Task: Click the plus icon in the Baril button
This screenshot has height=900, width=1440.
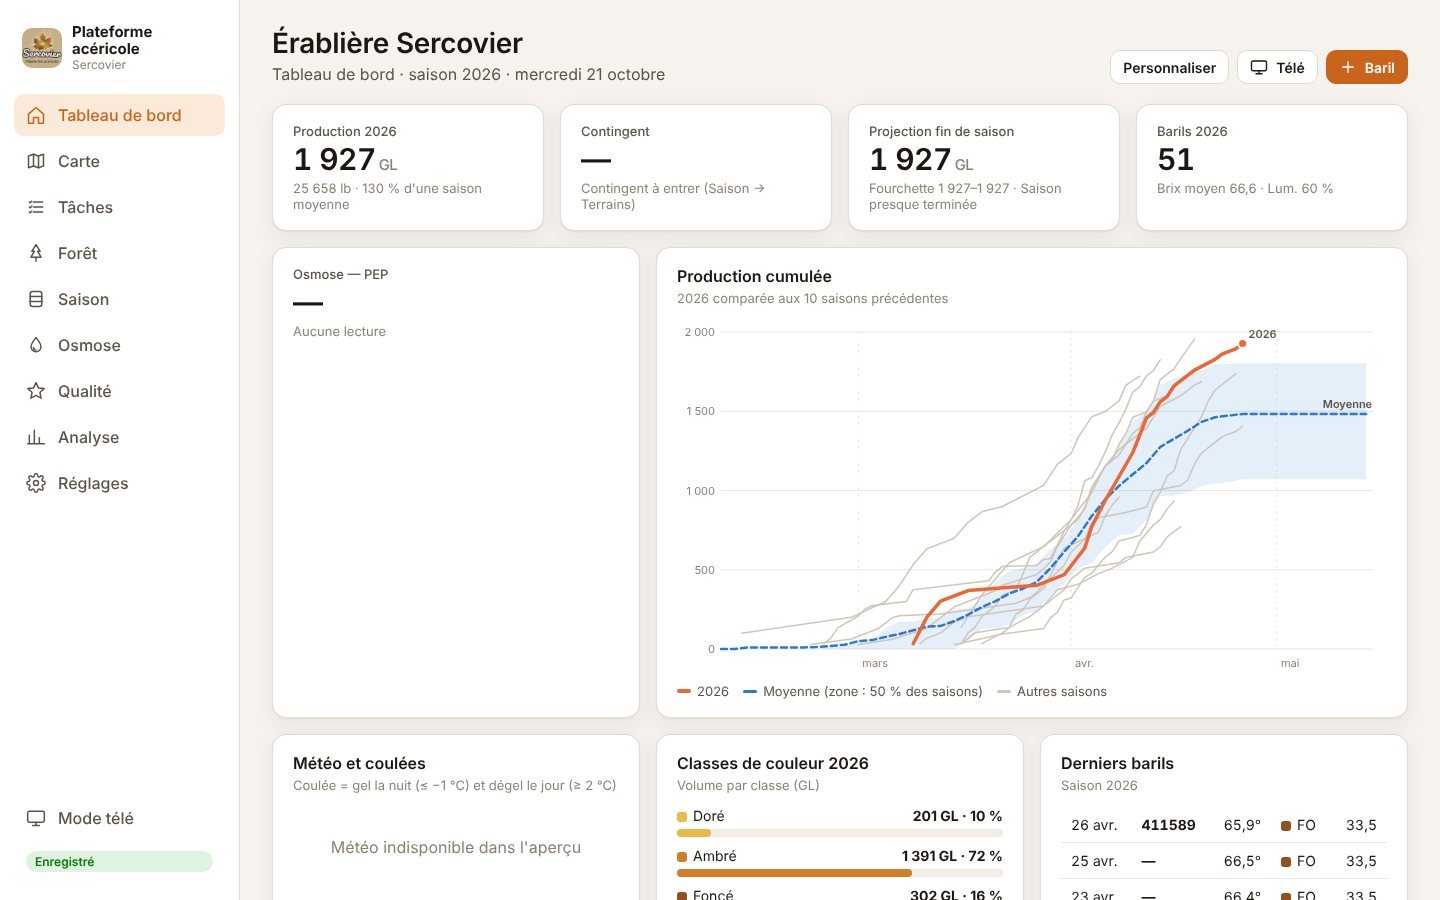Action: 1348,67
